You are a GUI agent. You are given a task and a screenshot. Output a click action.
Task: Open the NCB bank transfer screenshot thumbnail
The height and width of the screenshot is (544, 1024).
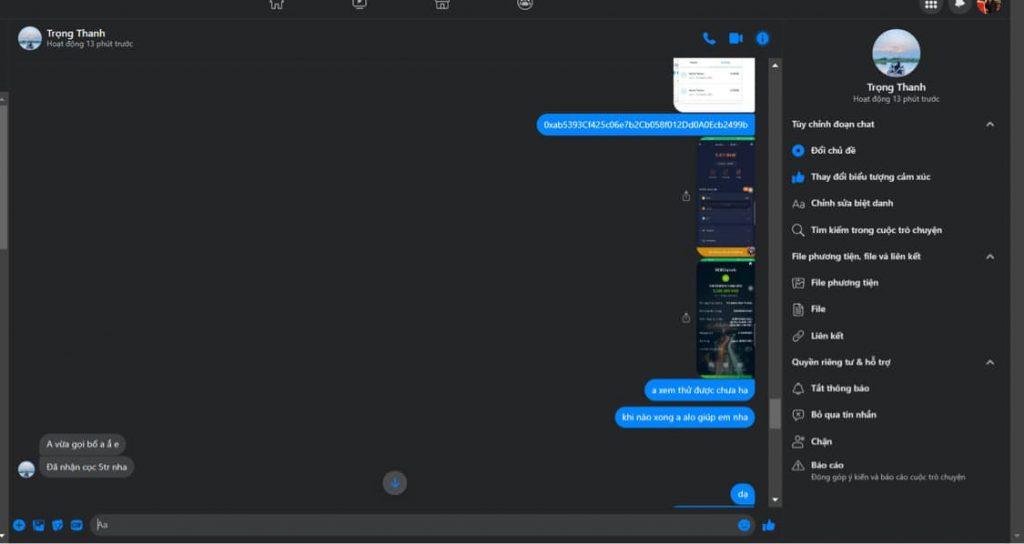[x=725, y=318]
